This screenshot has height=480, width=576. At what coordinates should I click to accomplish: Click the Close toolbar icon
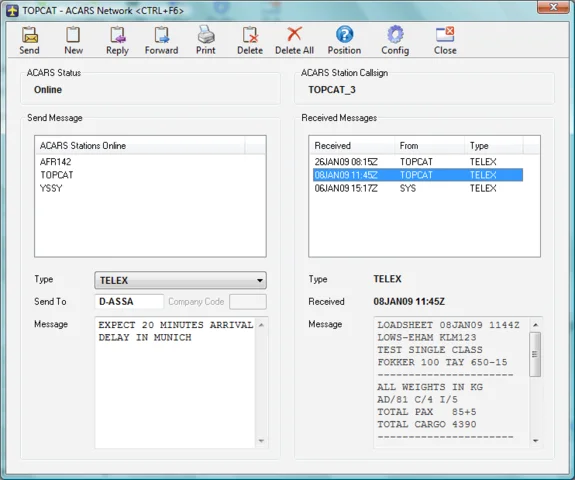(x=445, y=40)
